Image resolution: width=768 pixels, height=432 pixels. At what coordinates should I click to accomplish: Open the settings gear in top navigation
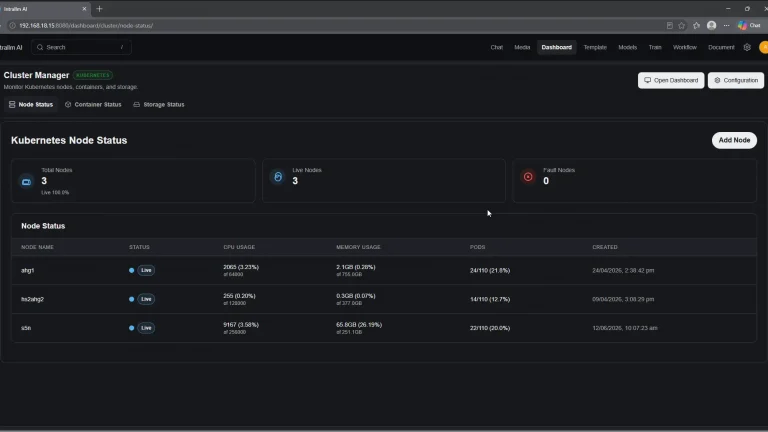(747, 47)
